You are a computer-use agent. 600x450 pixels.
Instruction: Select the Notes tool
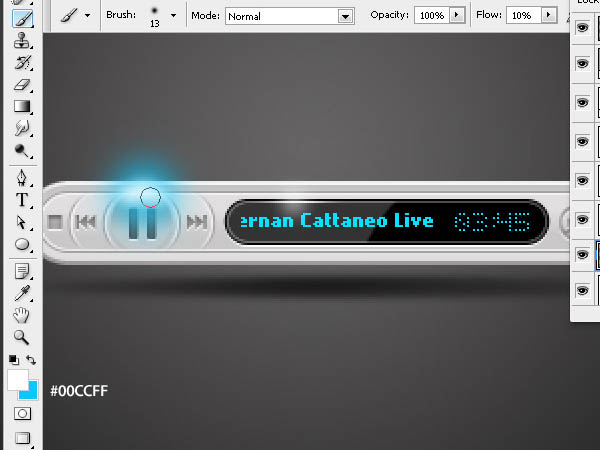pyautogui.click(x=22, y=271)
